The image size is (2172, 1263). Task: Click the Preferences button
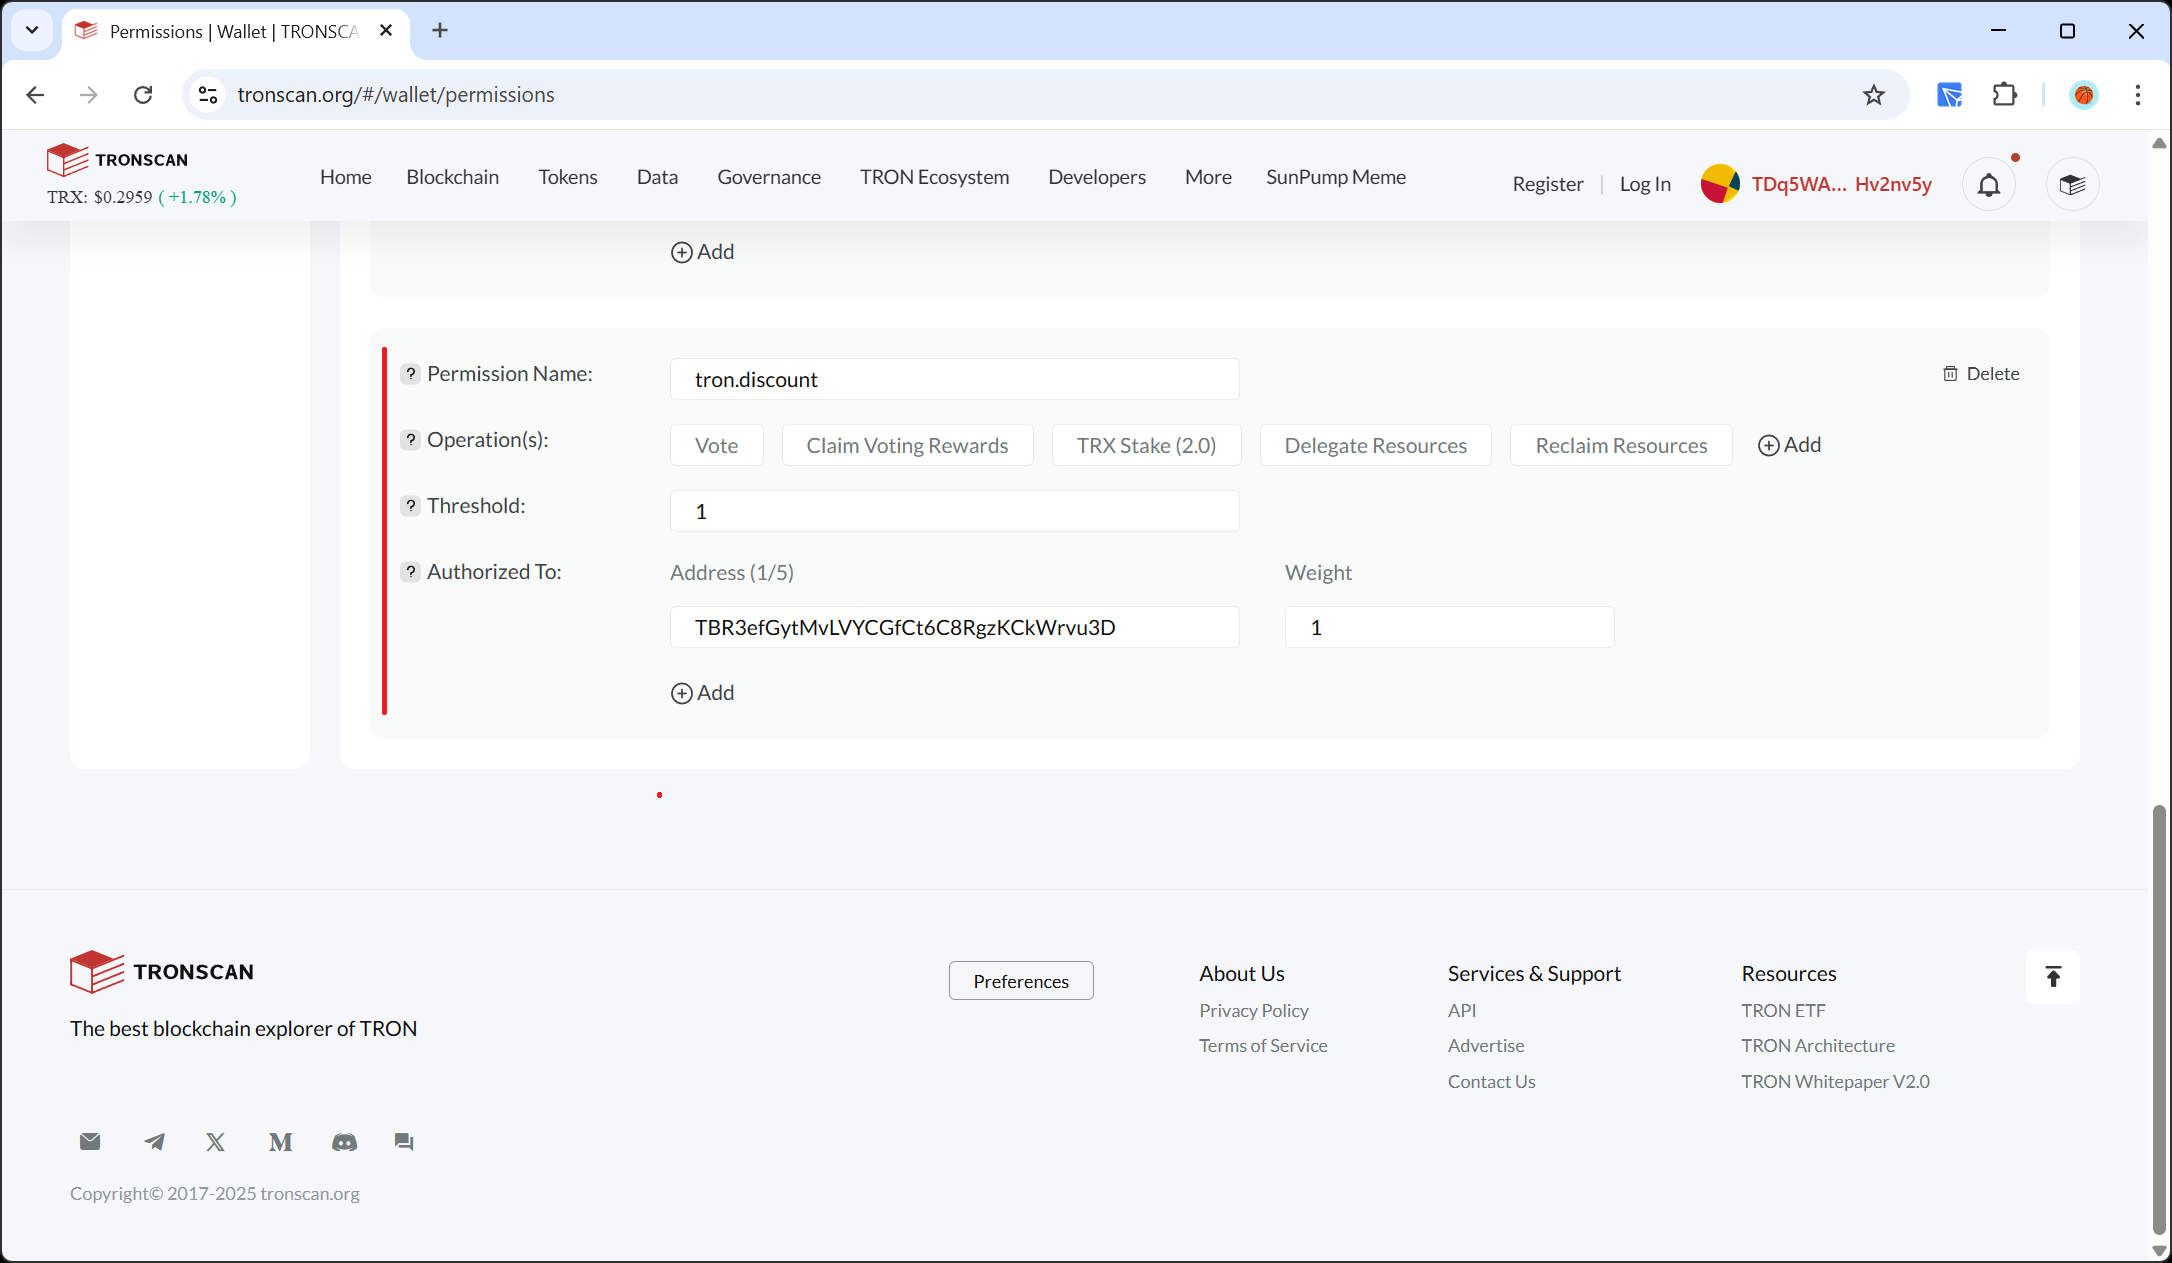tap(1021, 981)
